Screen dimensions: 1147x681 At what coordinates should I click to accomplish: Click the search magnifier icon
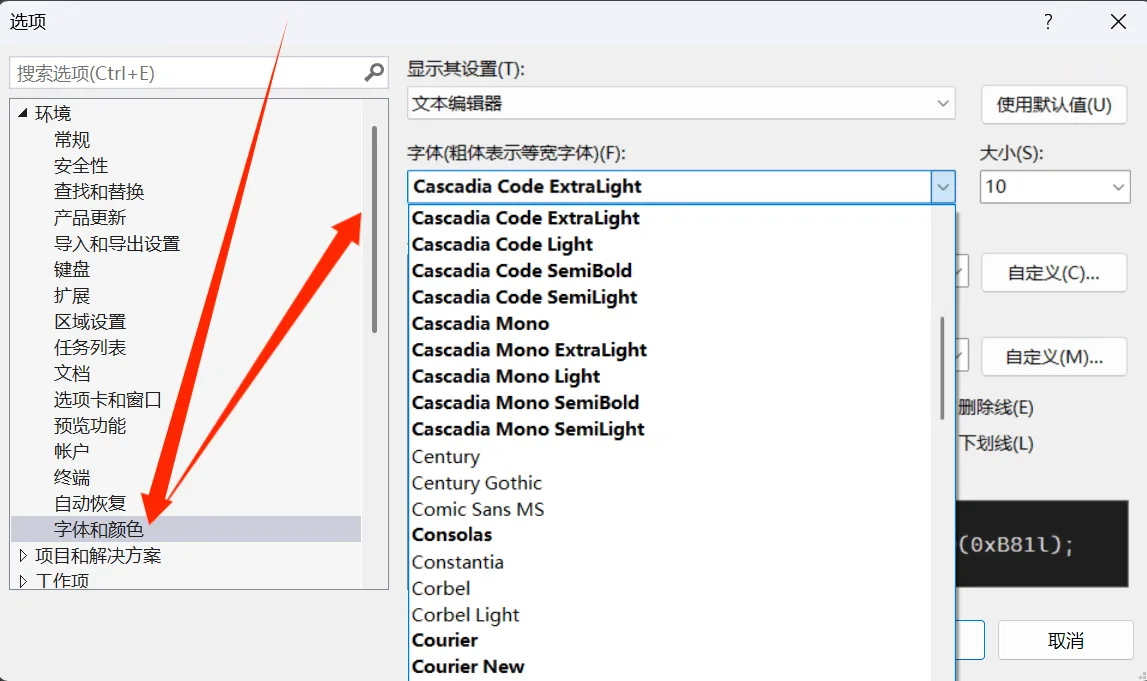[374, 73]
